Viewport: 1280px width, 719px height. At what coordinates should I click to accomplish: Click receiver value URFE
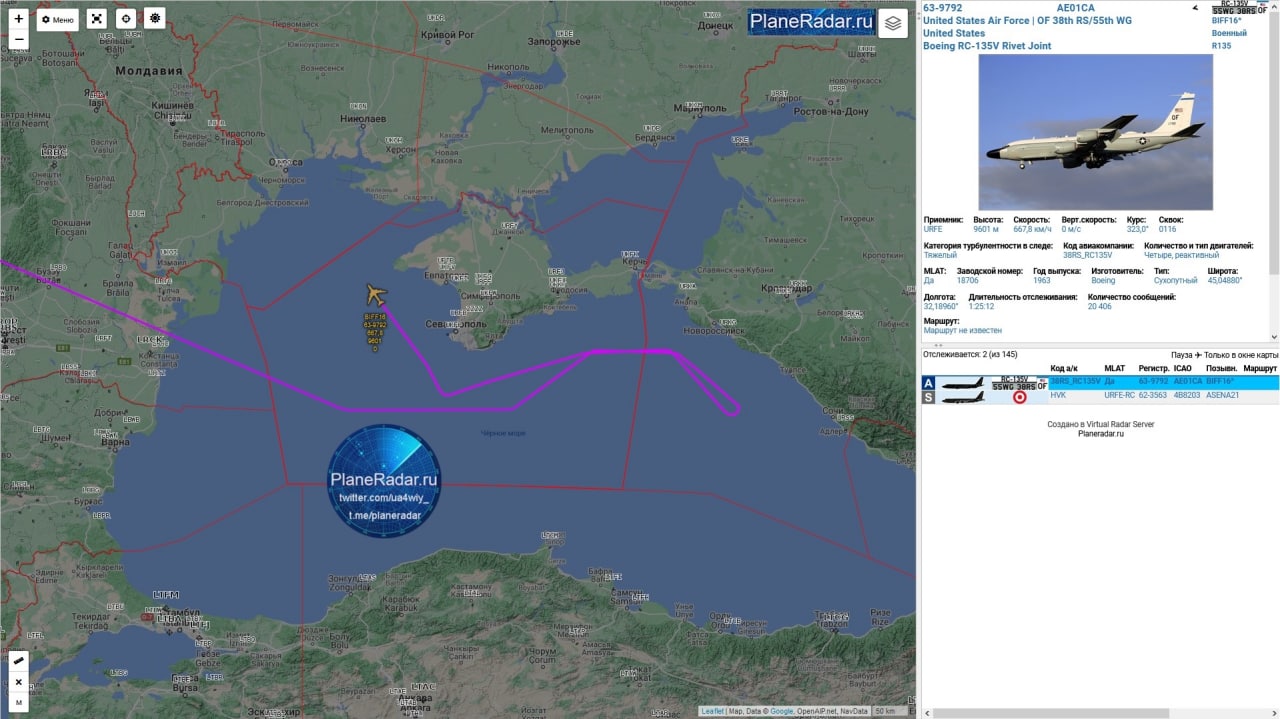point(933,229)
